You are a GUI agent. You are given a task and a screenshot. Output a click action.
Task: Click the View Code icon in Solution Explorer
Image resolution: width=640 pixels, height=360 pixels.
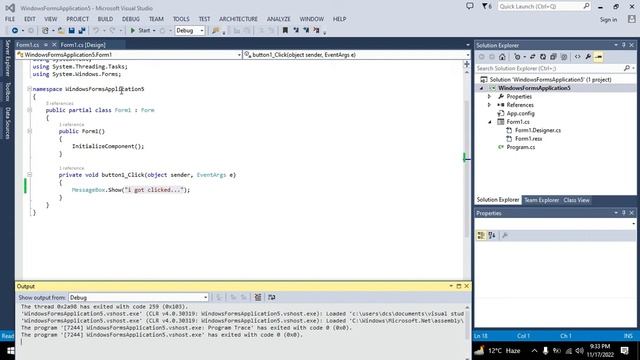coord(578,57)
